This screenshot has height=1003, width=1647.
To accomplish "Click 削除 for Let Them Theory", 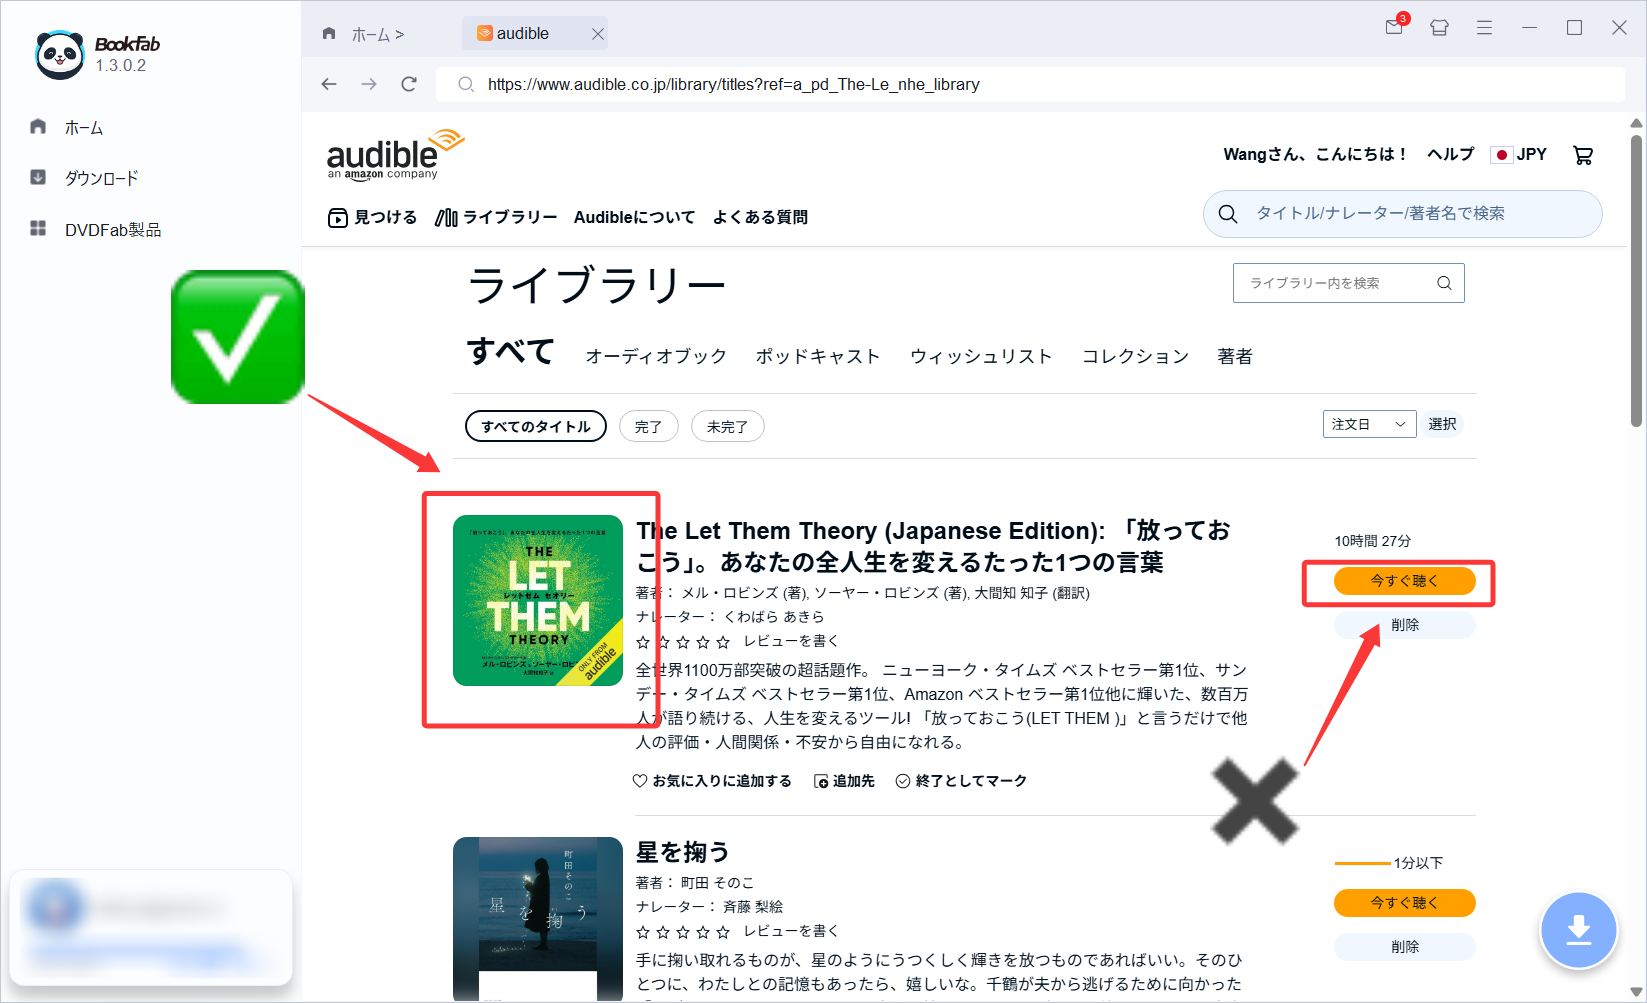I will tap(1404, 625).
